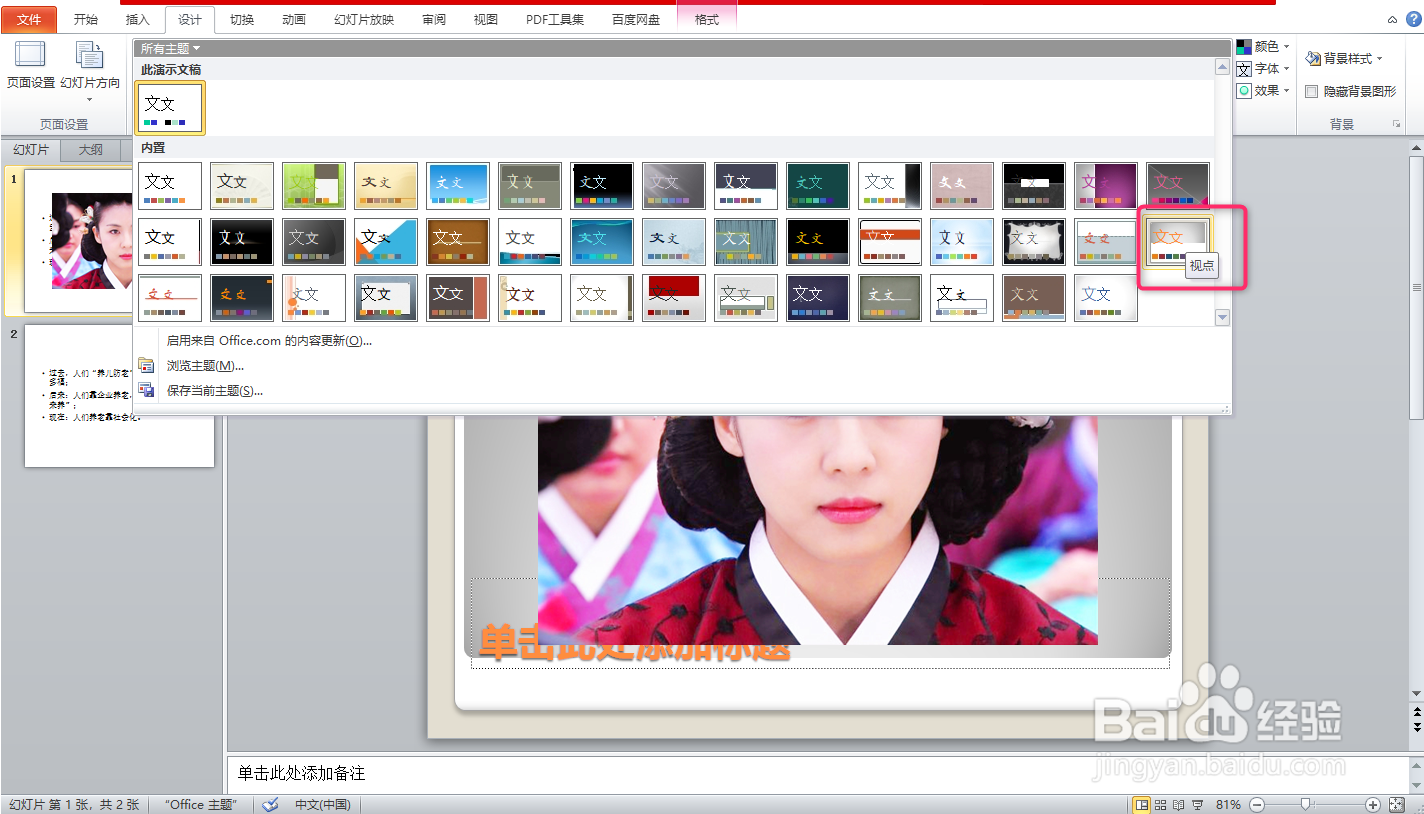Expand the 背景样式 dropdown arrow
1424x814 pixels.
click(1379, 59)
